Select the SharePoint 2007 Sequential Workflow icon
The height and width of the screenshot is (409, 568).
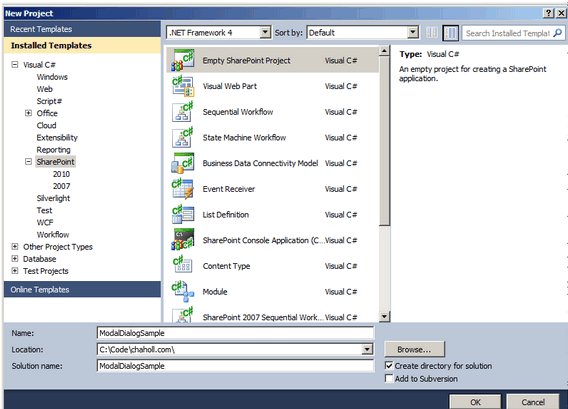tap(183, 314)
